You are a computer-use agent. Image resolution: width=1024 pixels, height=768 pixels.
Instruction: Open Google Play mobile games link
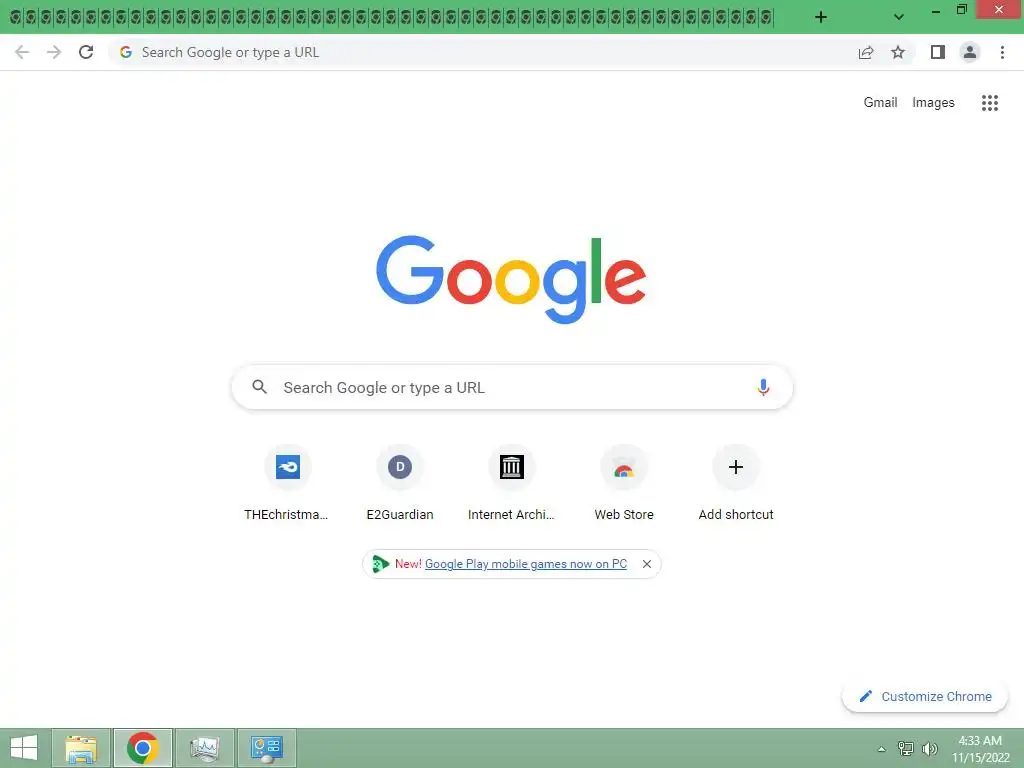526,564
